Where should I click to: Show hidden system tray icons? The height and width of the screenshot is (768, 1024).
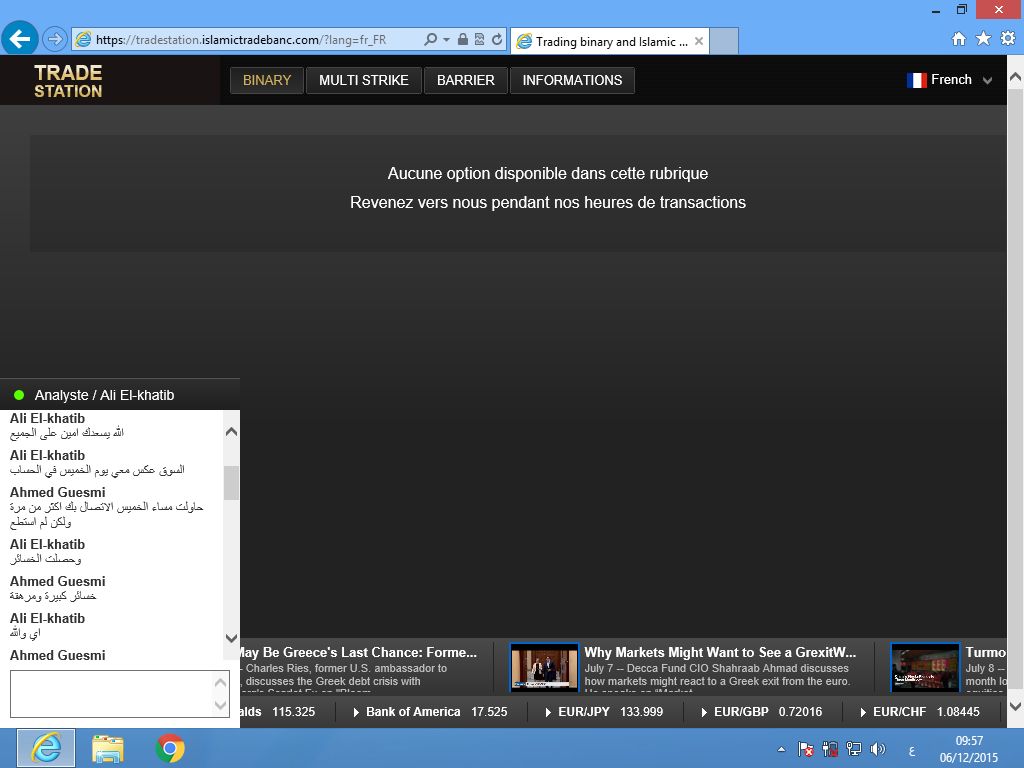781,750
